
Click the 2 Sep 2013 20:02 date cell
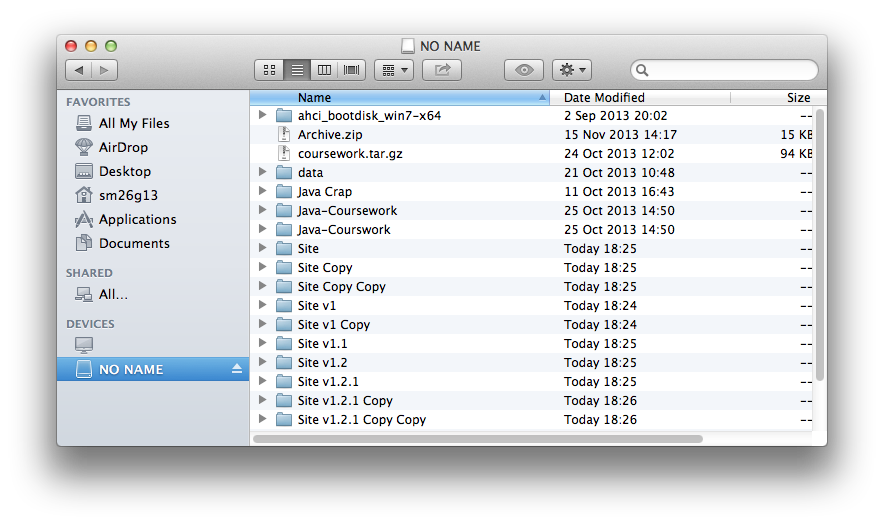[x=616, y=116]
